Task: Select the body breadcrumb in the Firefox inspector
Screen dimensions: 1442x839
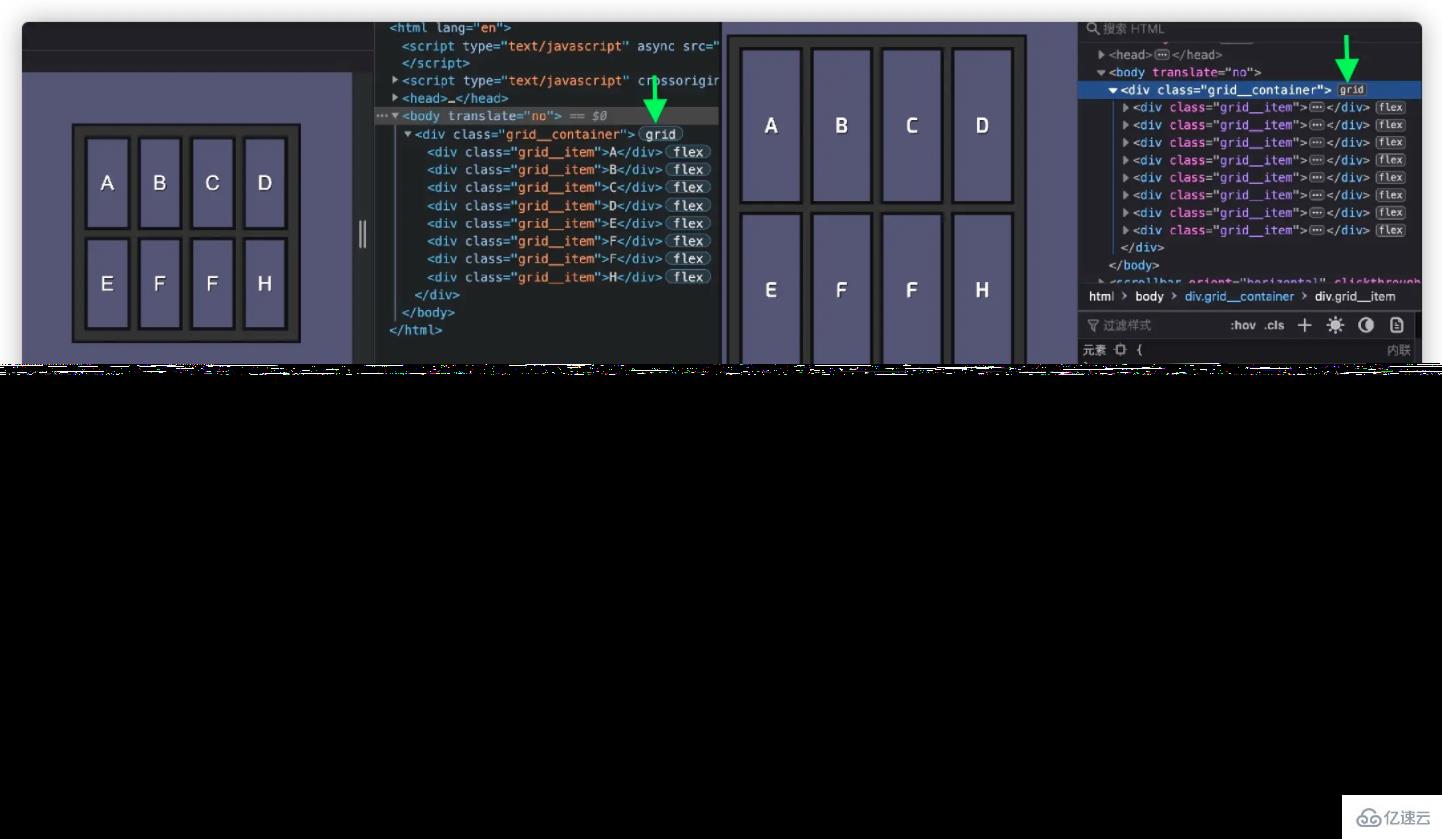Action: 1149,296
